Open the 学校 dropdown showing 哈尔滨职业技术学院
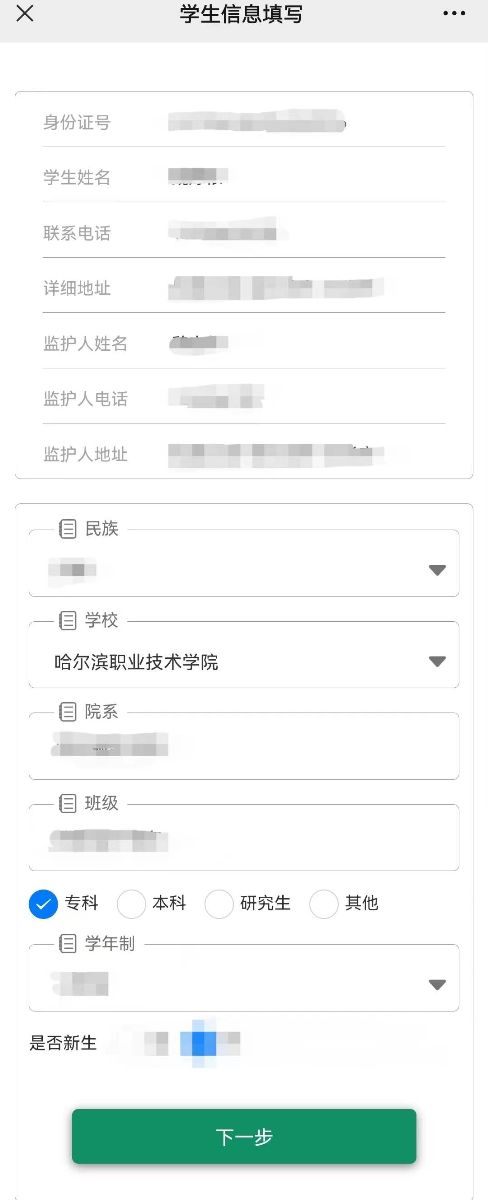 [x=244, y=662]
